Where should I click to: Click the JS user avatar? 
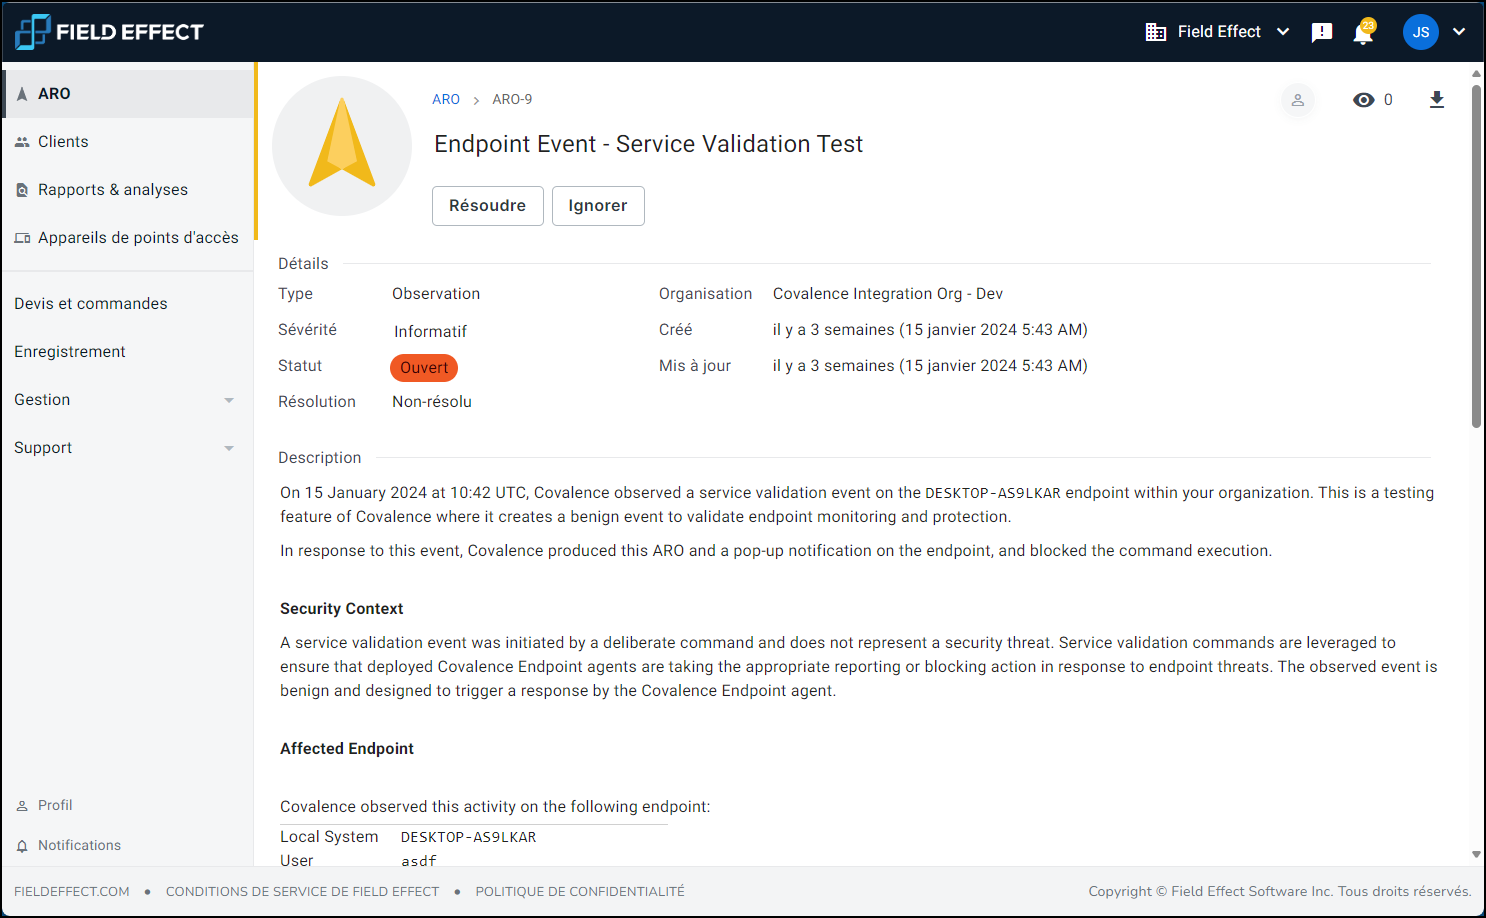[x=1421, y=32]
